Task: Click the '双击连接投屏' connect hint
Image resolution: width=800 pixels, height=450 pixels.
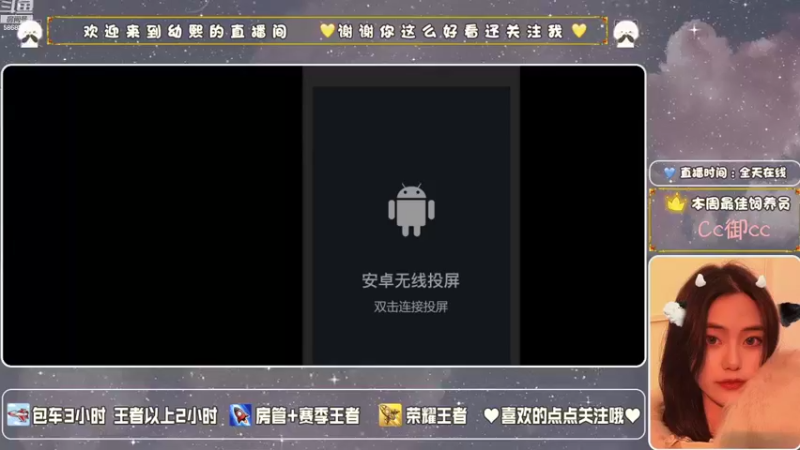Action: click(411, 307)
